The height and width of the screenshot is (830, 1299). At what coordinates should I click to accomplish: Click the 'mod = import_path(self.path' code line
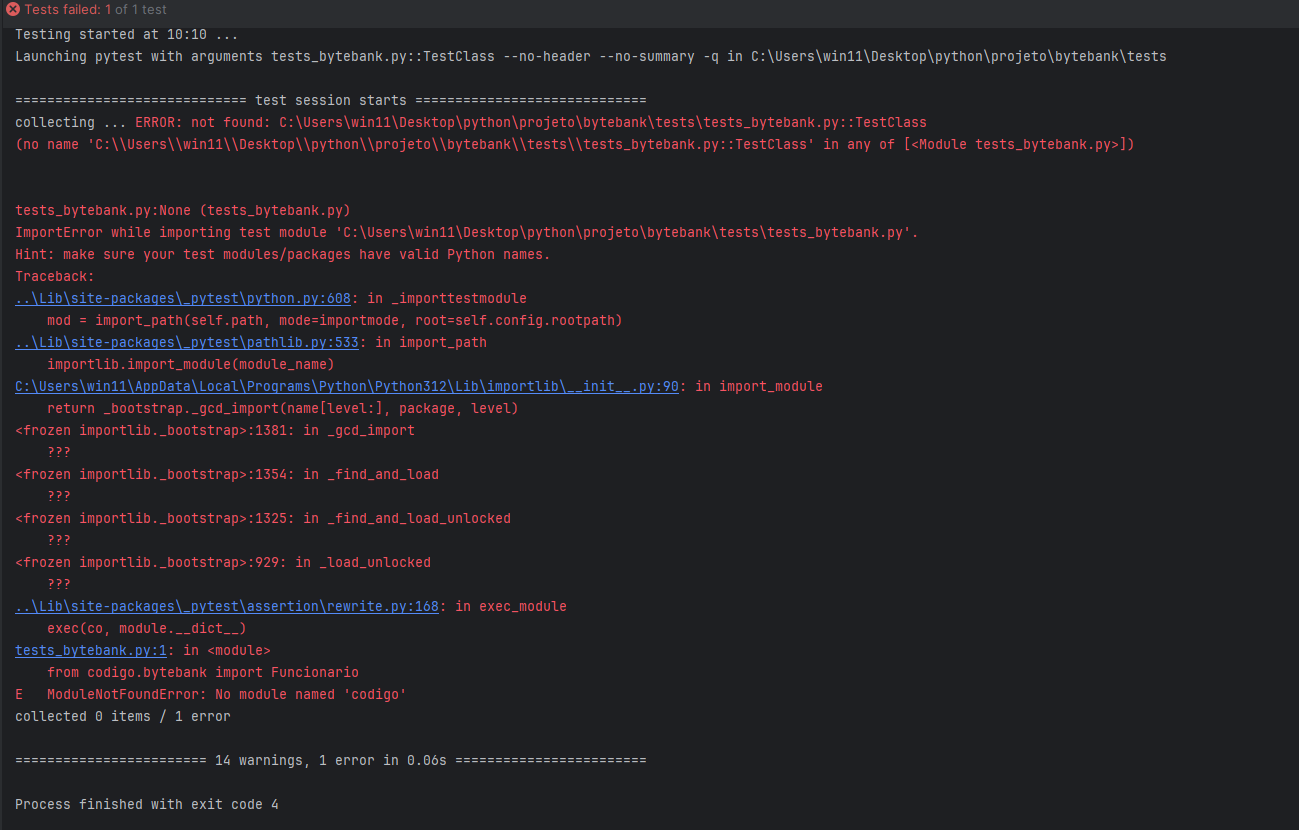pos(335,320)
